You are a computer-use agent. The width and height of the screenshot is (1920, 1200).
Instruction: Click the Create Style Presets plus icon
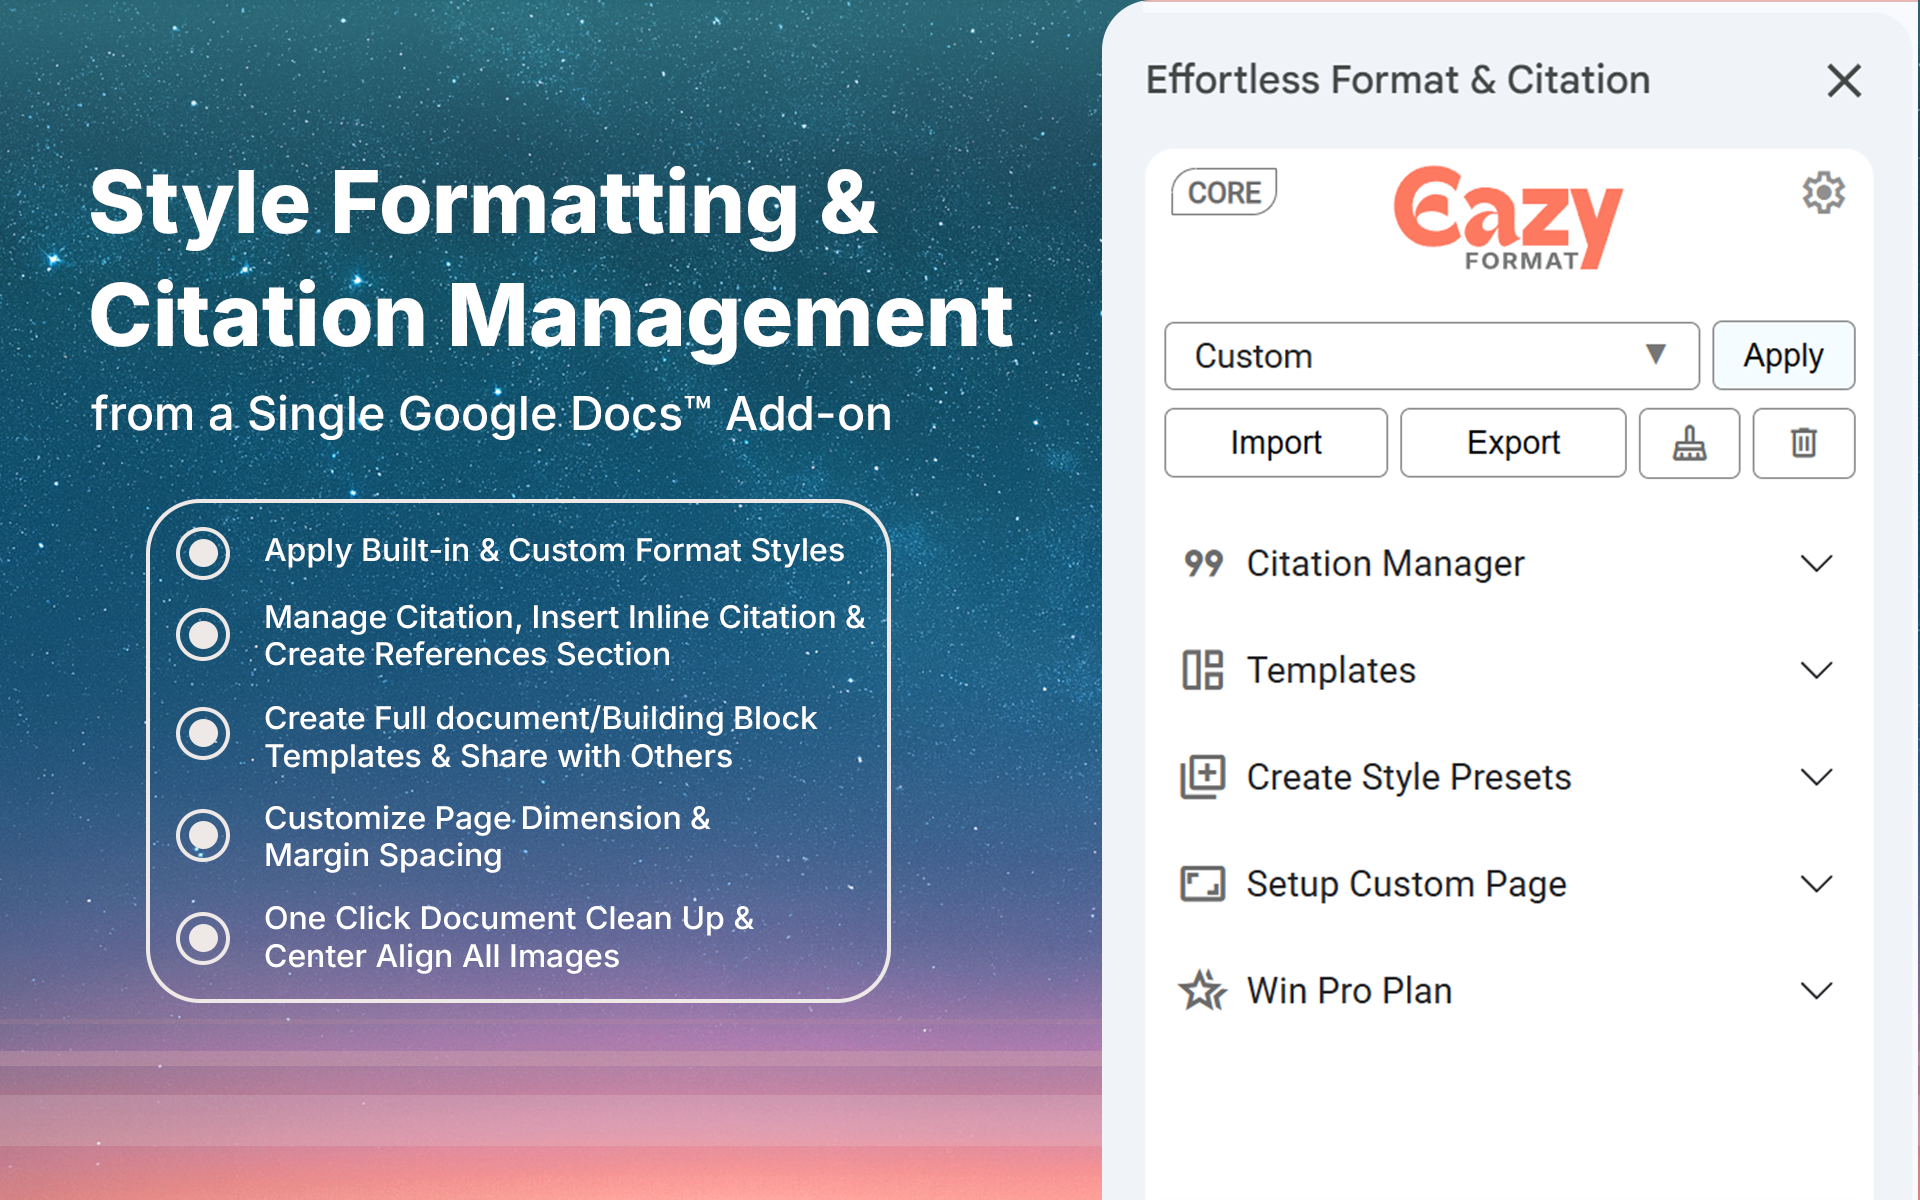[x=1203, y=777]
